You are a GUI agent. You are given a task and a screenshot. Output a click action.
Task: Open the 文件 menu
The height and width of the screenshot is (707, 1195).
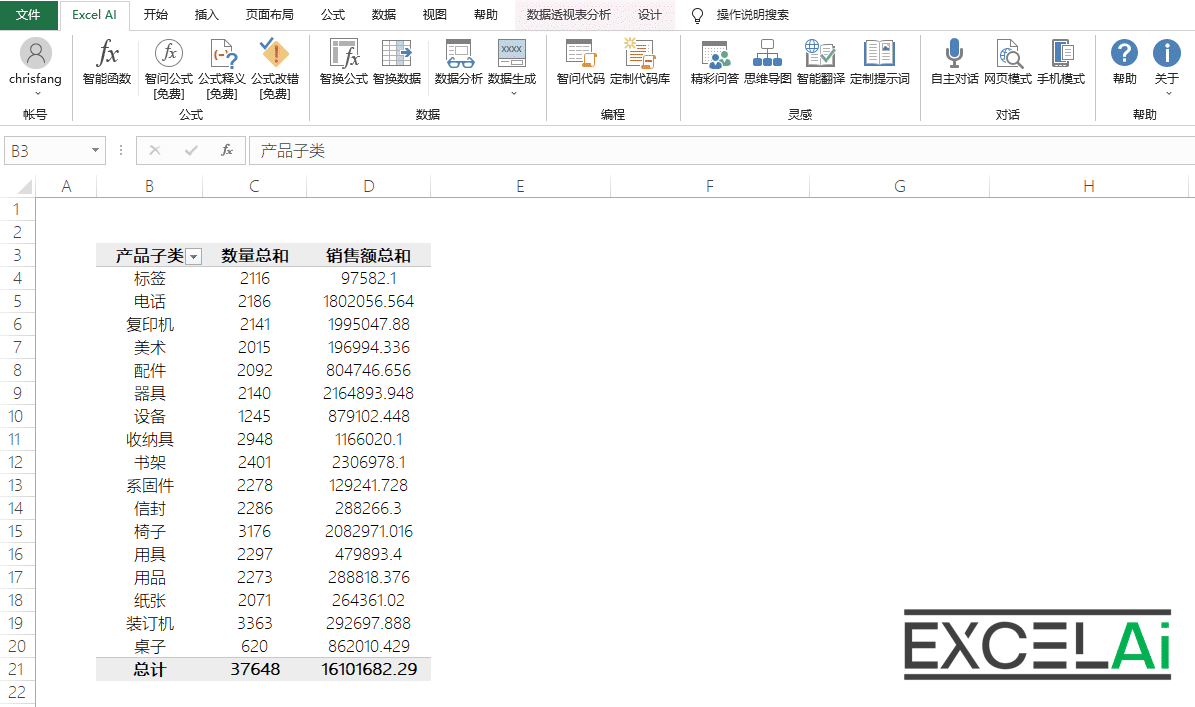pyautogui.click(x=28, y=15)
